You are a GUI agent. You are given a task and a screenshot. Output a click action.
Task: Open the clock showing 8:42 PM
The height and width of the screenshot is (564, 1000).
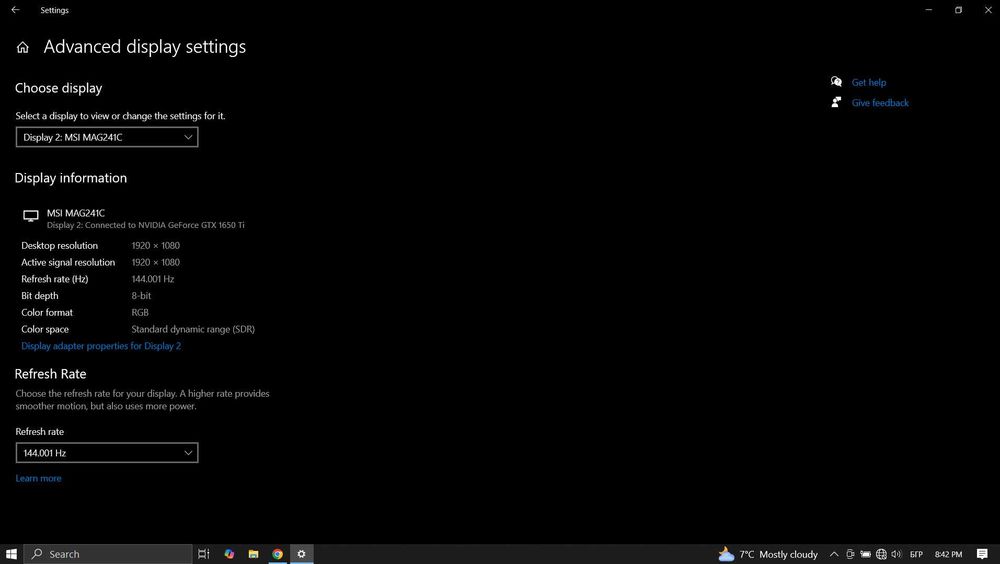coord(948,554)
